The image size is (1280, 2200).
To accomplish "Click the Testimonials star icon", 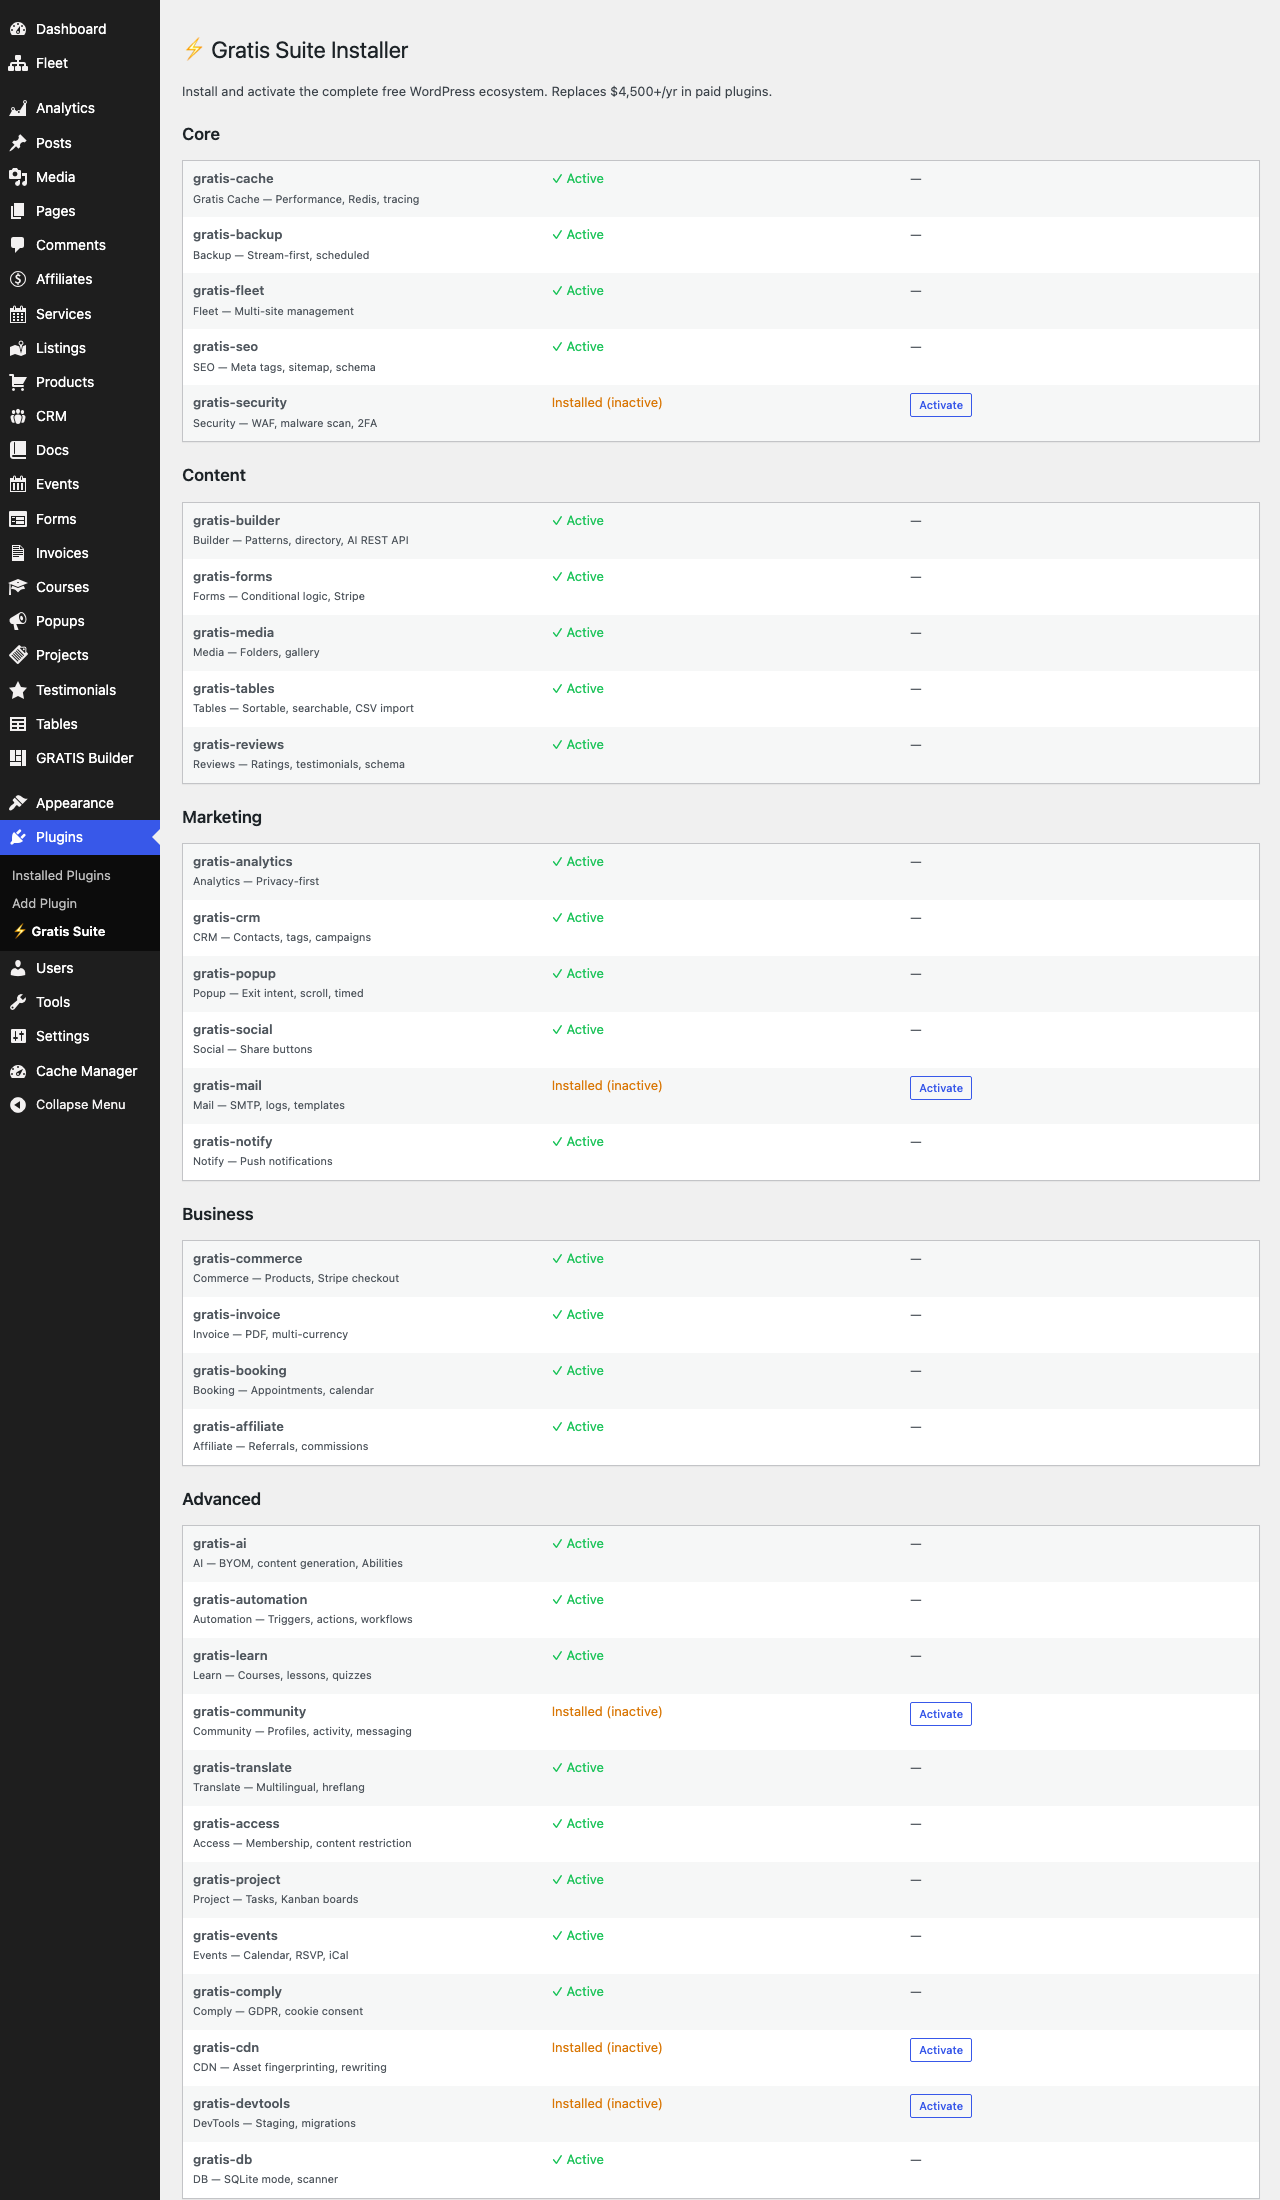I will pos(18,690).
